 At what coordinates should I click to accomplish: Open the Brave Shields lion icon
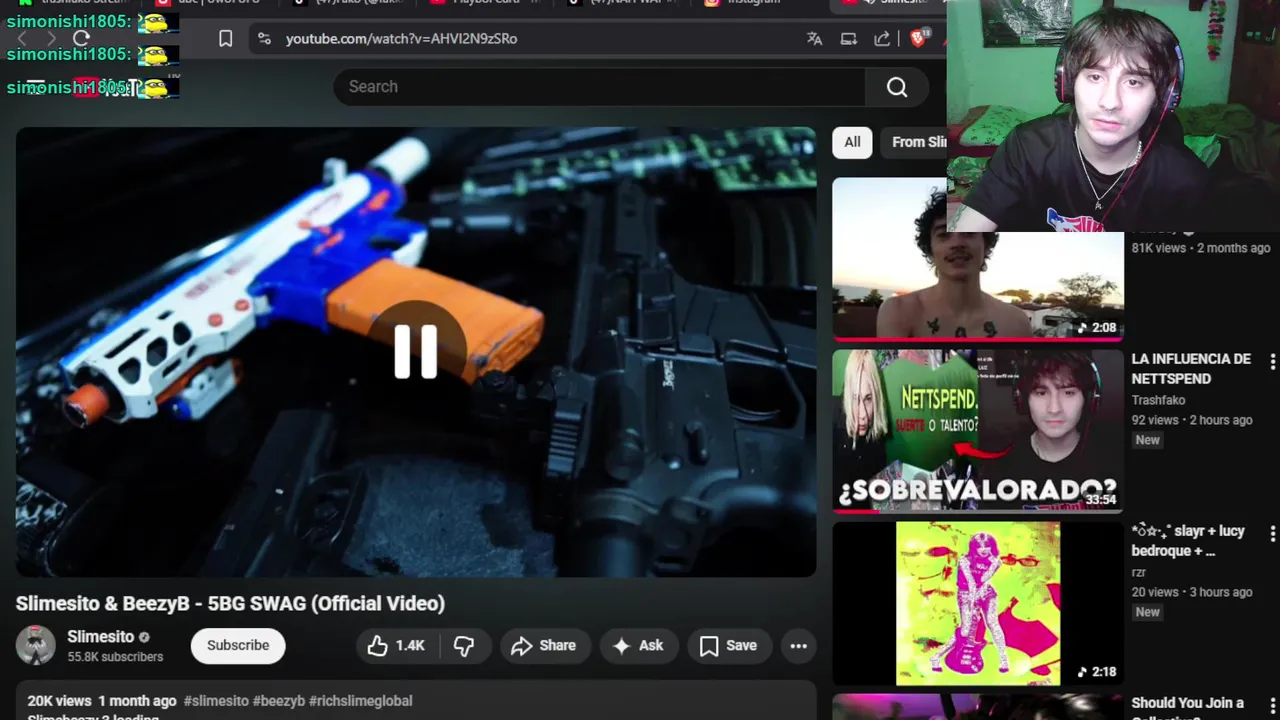920,38
